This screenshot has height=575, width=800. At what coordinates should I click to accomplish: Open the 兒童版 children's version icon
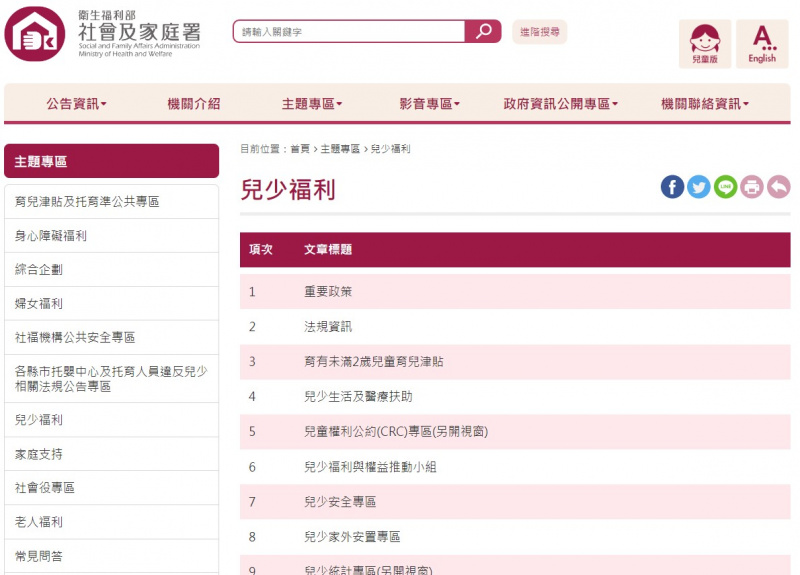point(704,44)
